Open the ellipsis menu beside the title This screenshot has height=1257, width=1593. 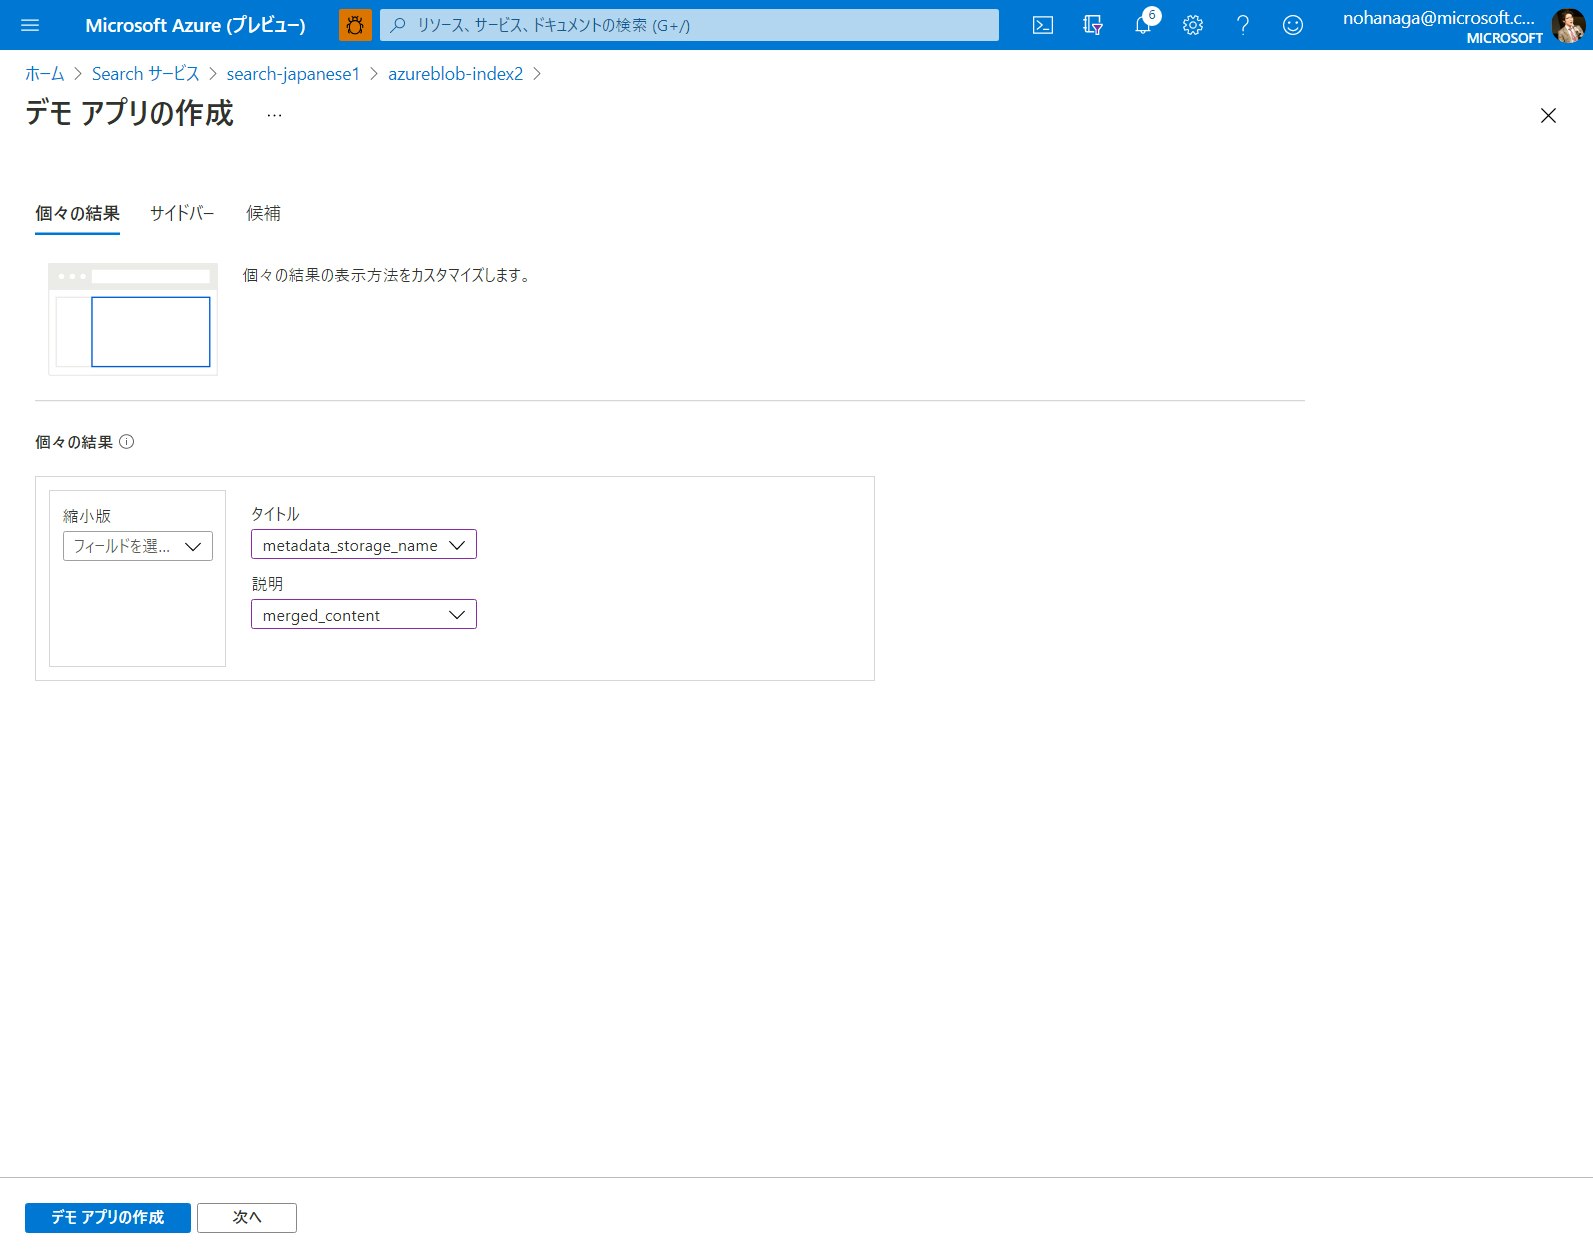point(274,115)
